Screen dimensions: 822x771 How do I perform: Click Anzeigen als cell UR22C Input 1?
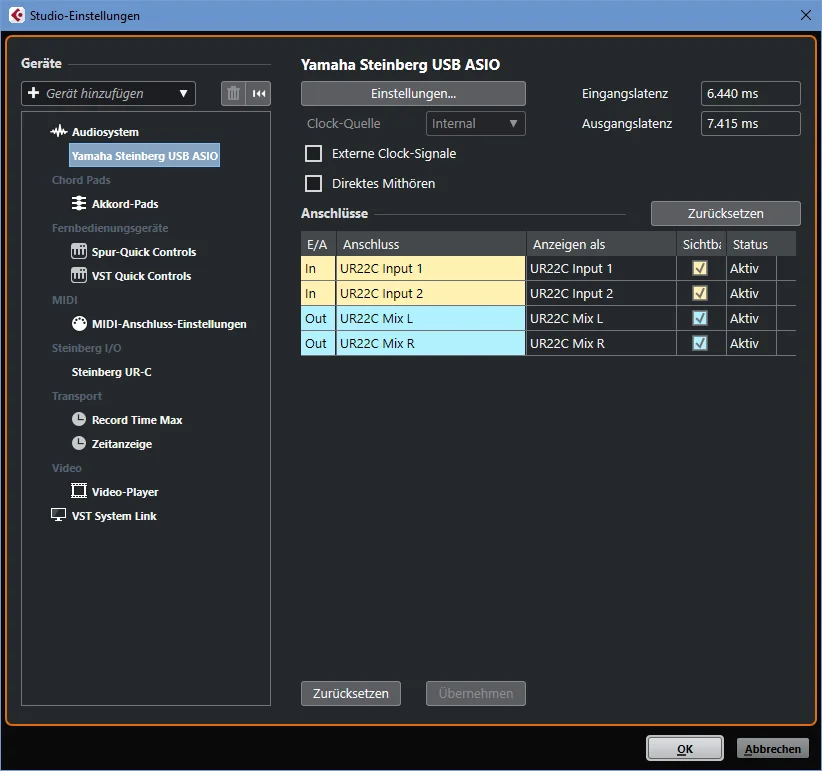pos(601,268)
